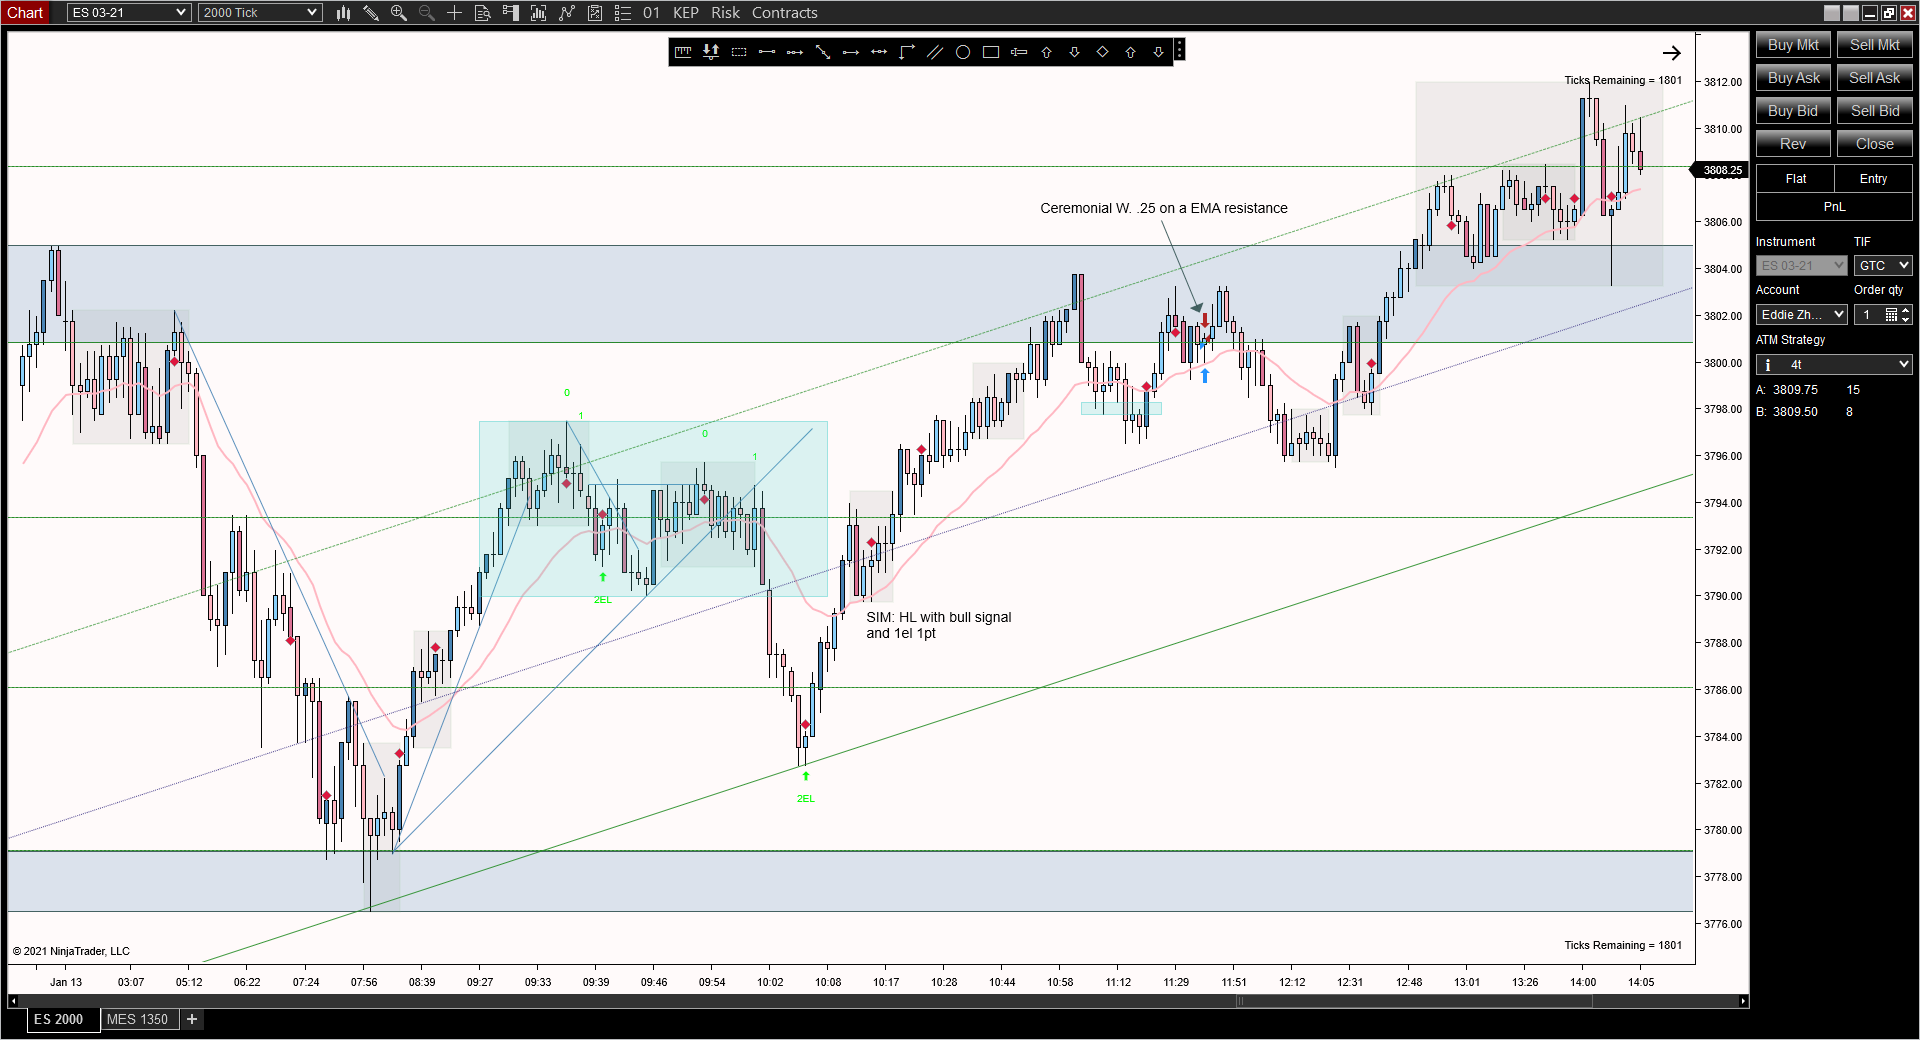Increase the order quantity with stepper

(x=1906, y=310)
